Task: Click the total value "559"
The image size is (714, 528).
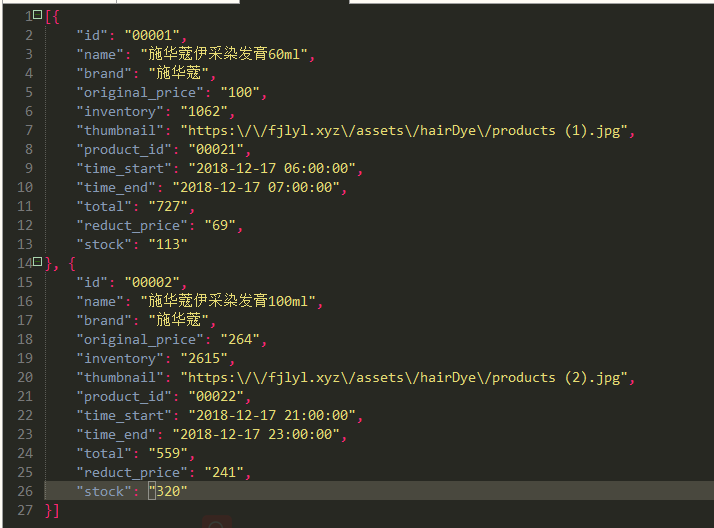Action: (168, 453)
